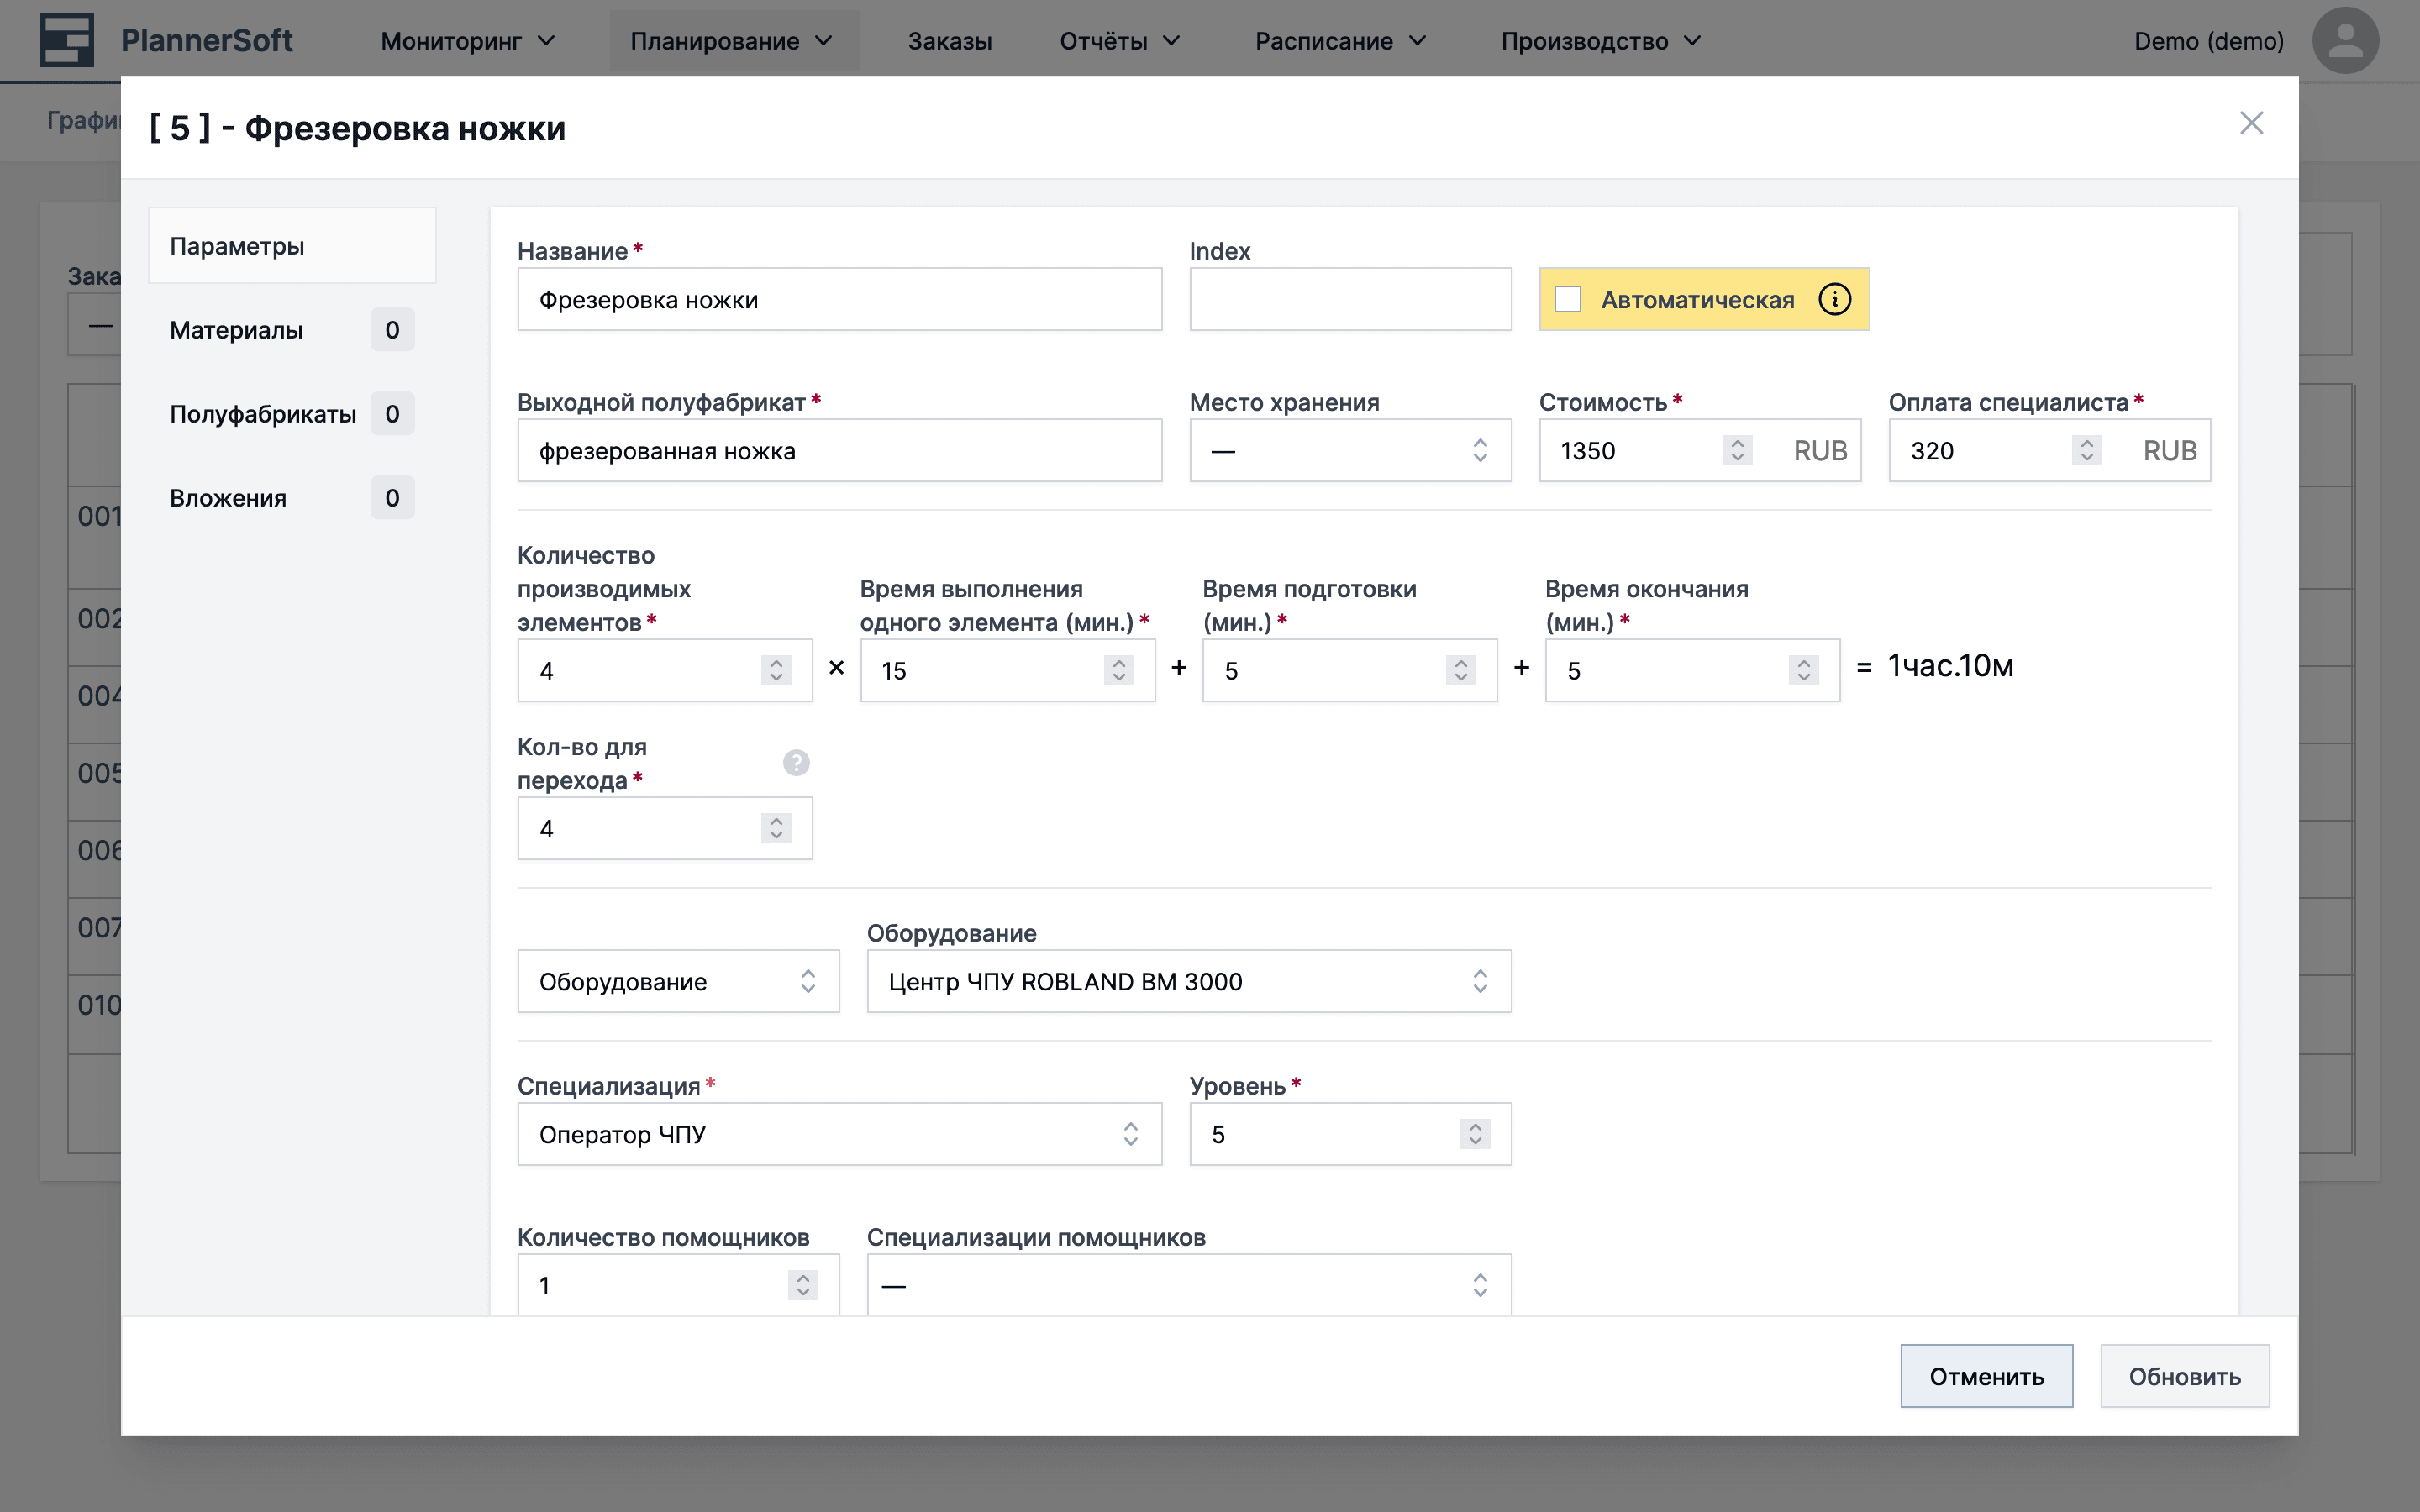Close the Фрезеровка ножки dialog
The height and width of the screenshot is (1512, 2420).
tap(2252, 123)
